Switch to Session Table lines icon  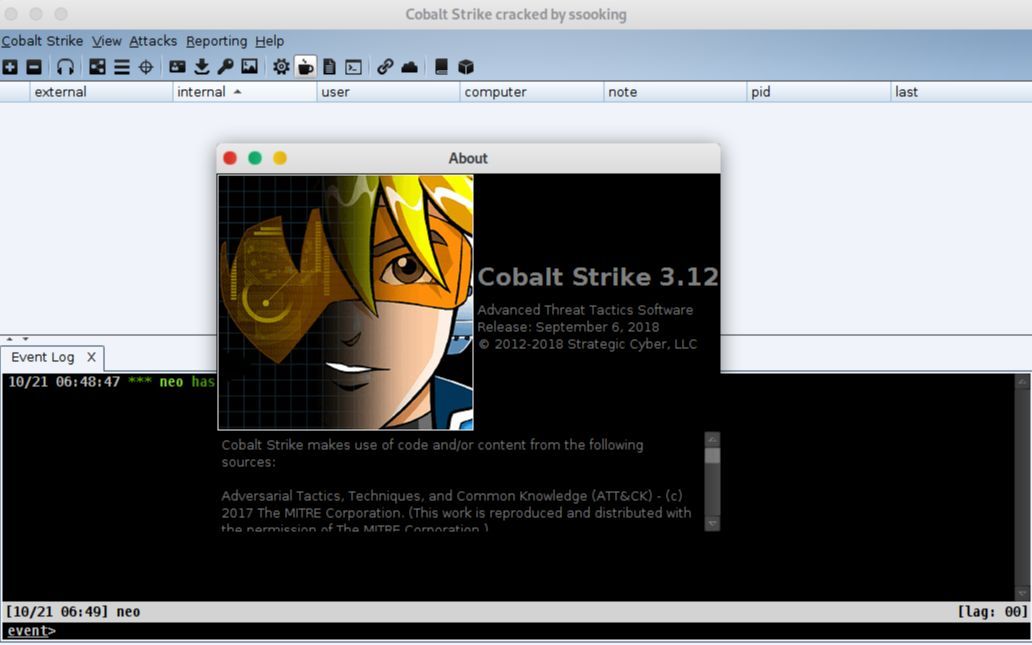click(x=122, y=66)
